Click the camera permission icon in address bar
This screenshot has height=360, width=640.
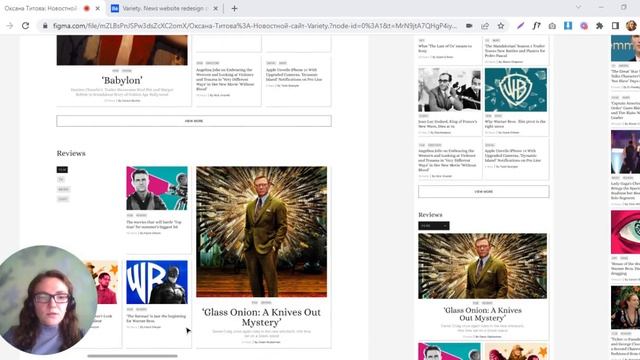(x=469, y=26)
